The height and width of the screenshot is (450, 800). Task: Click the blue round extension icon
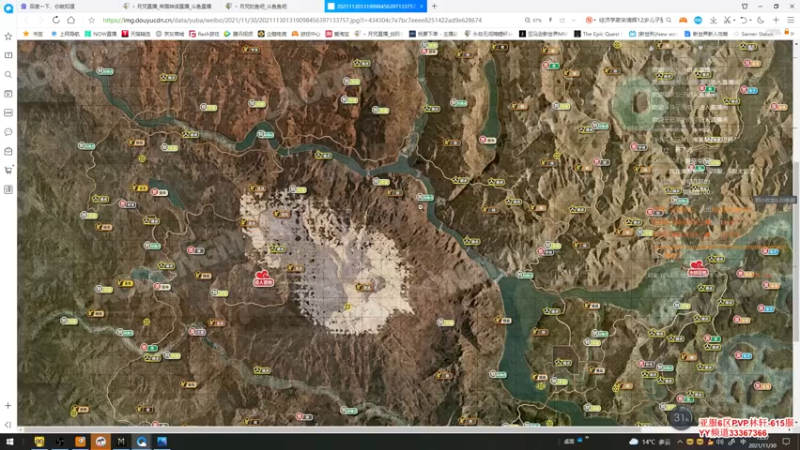pyautogui.click(x=697, y=20)
